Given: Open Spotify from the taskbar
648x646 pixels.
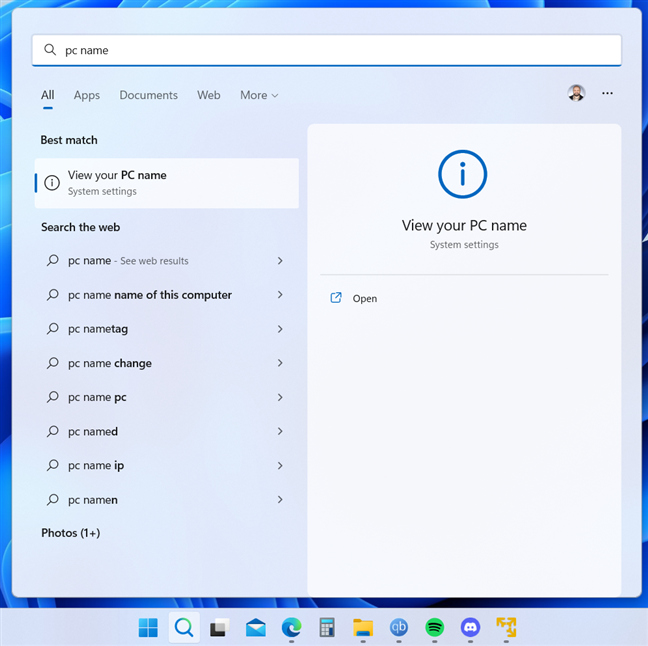Looking at the screenshot, I should [x=434, y=627].
